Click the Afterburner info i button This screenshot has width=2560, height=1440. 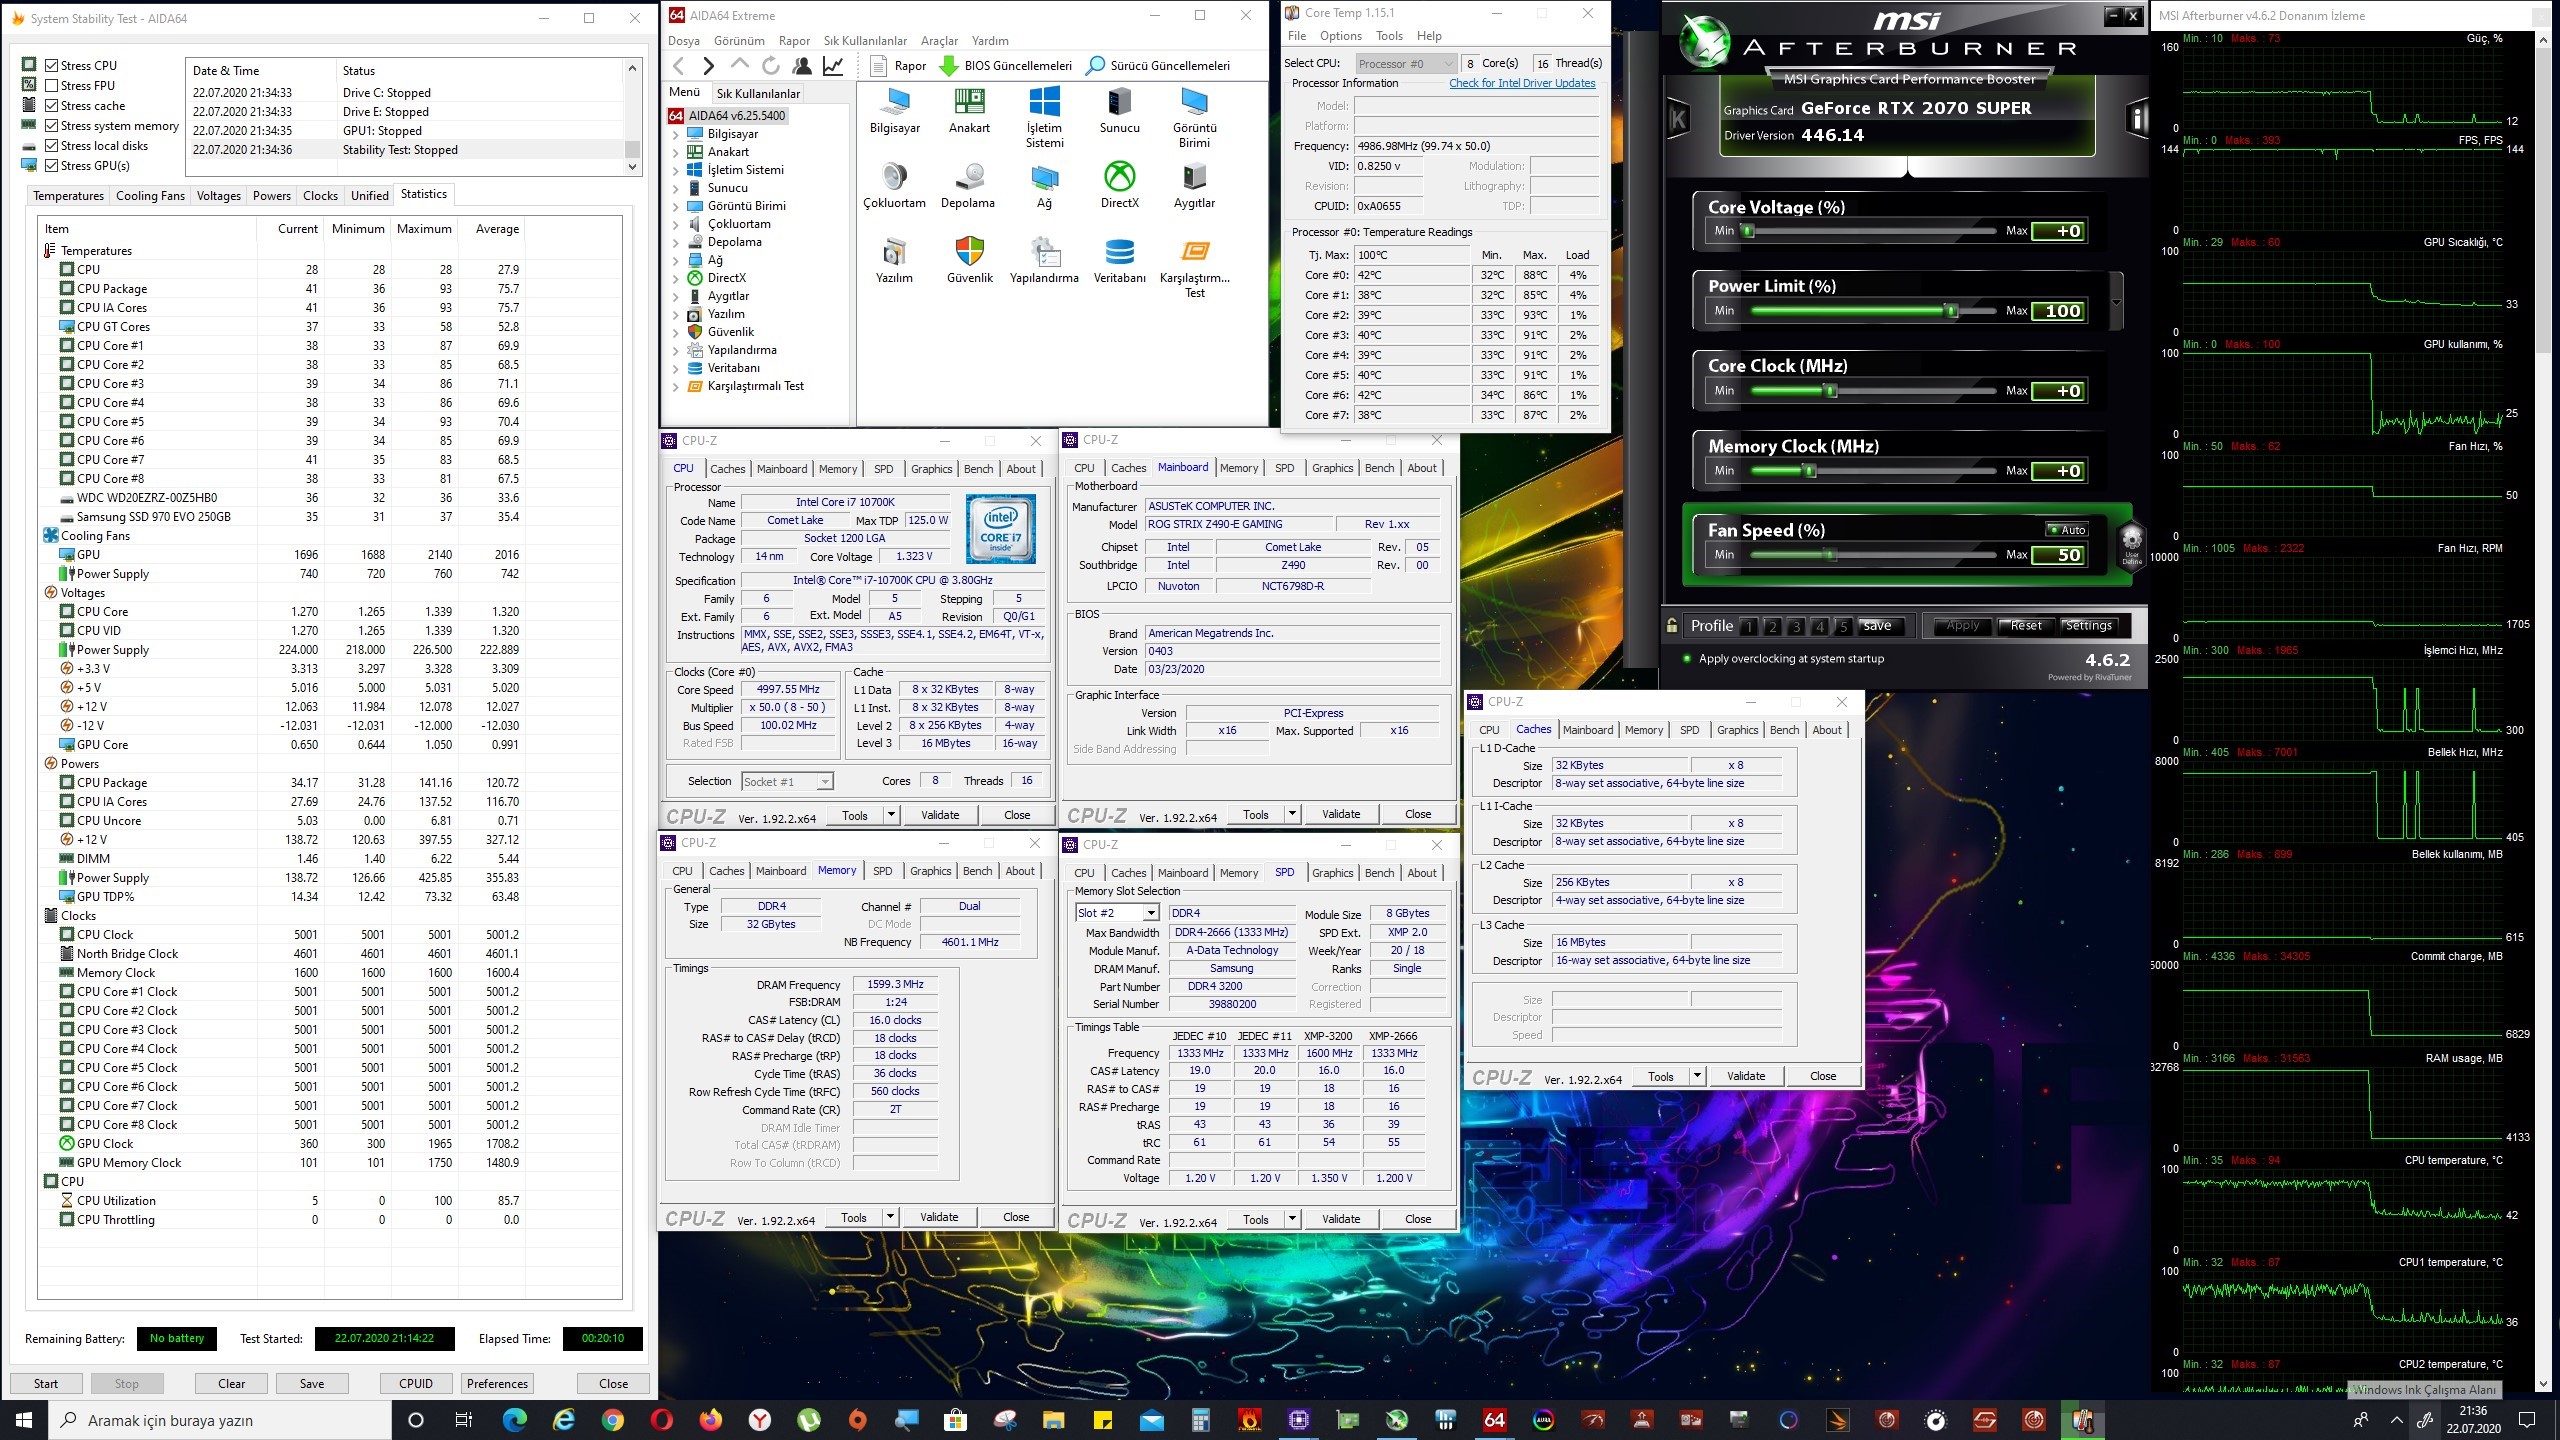tap(2137, 120)
